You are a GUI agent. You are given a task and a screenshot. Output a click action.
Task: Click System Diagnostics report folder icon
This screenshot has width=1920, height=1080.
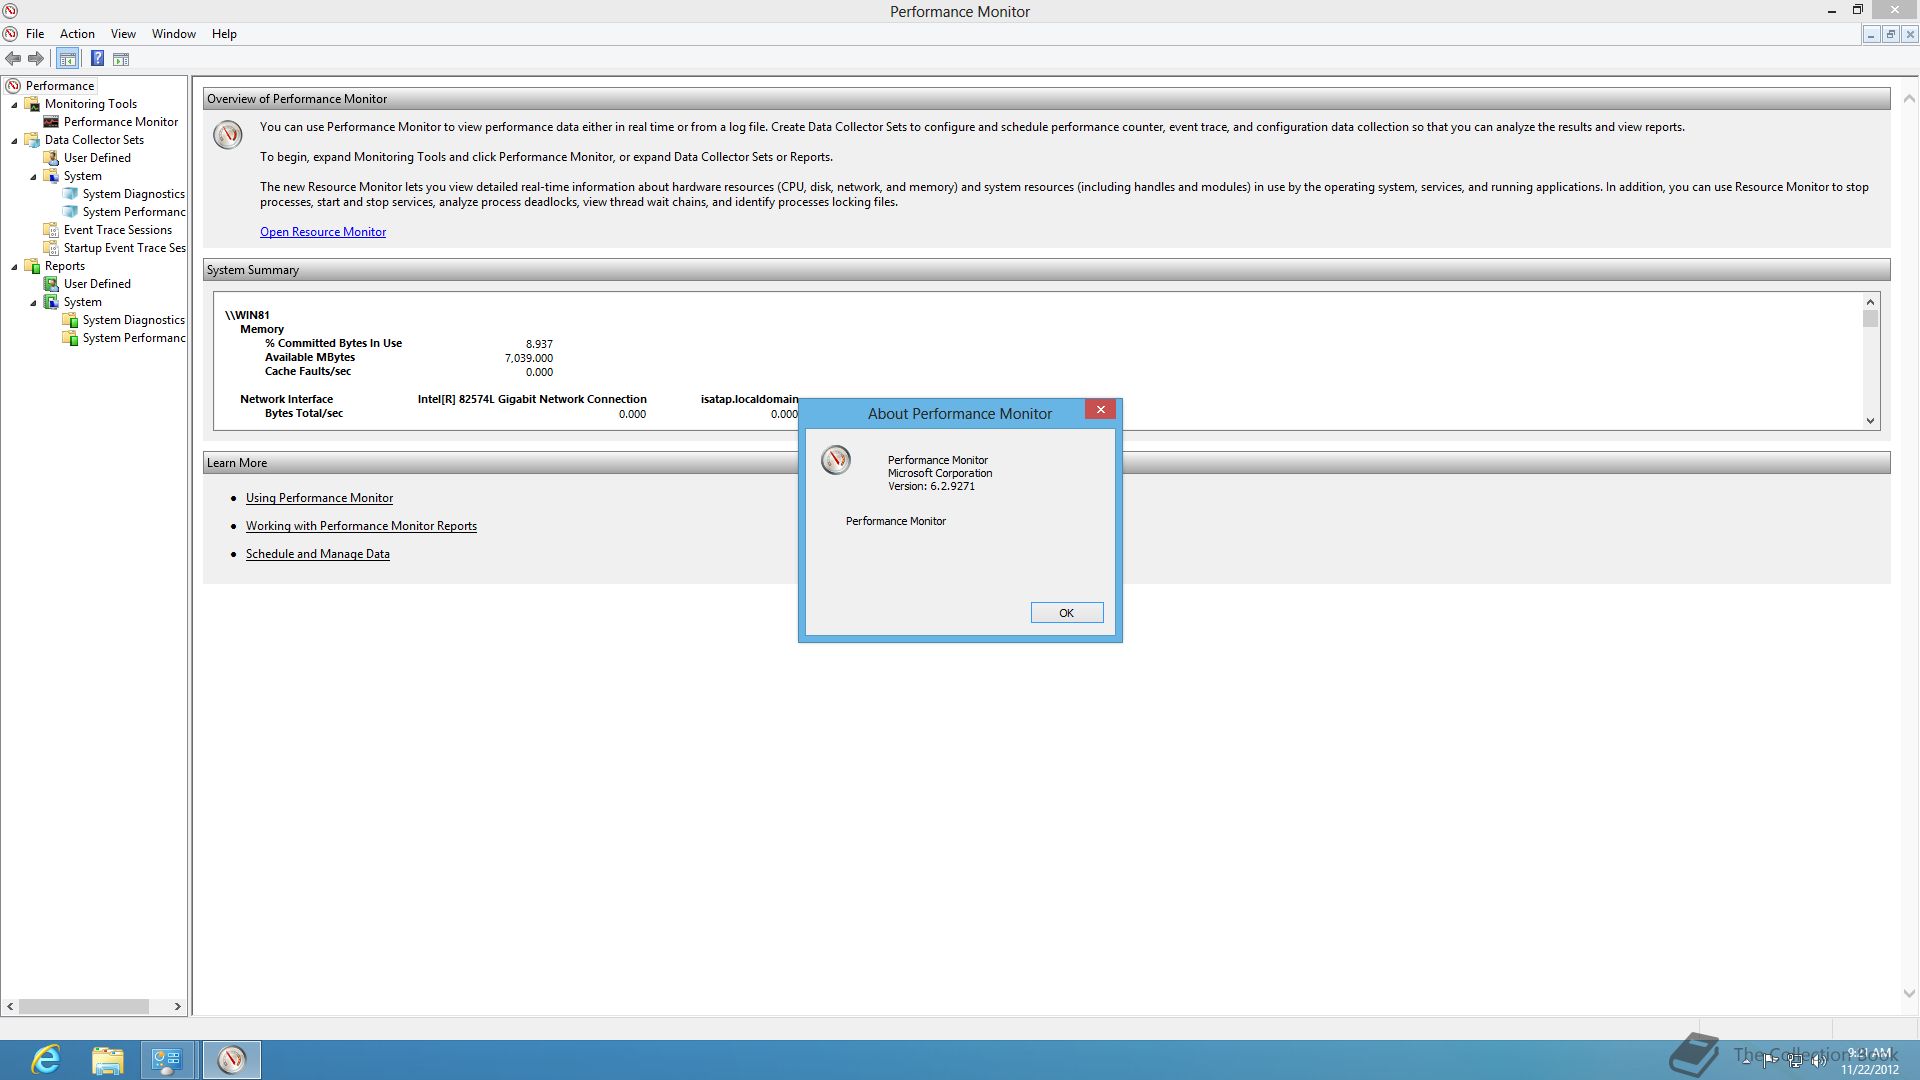click(x=70, y=320)
